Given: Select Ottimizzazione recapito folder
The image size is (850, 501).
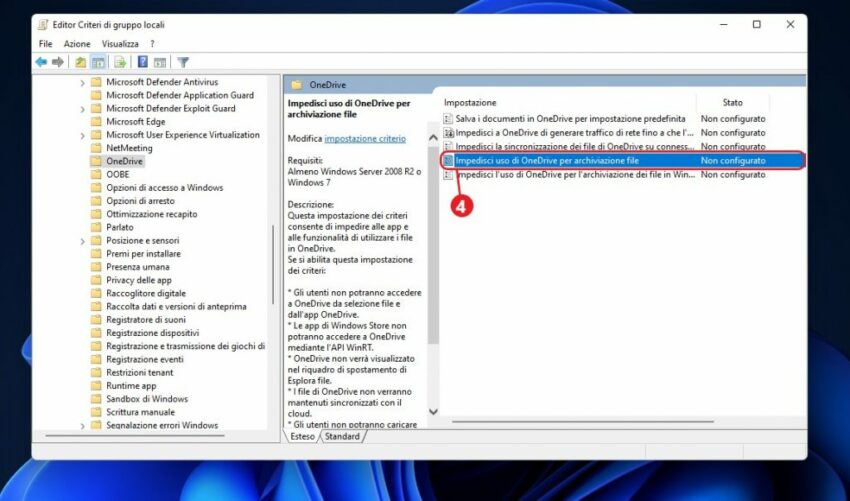Looking at the screenshot, I should pos(152,214).
